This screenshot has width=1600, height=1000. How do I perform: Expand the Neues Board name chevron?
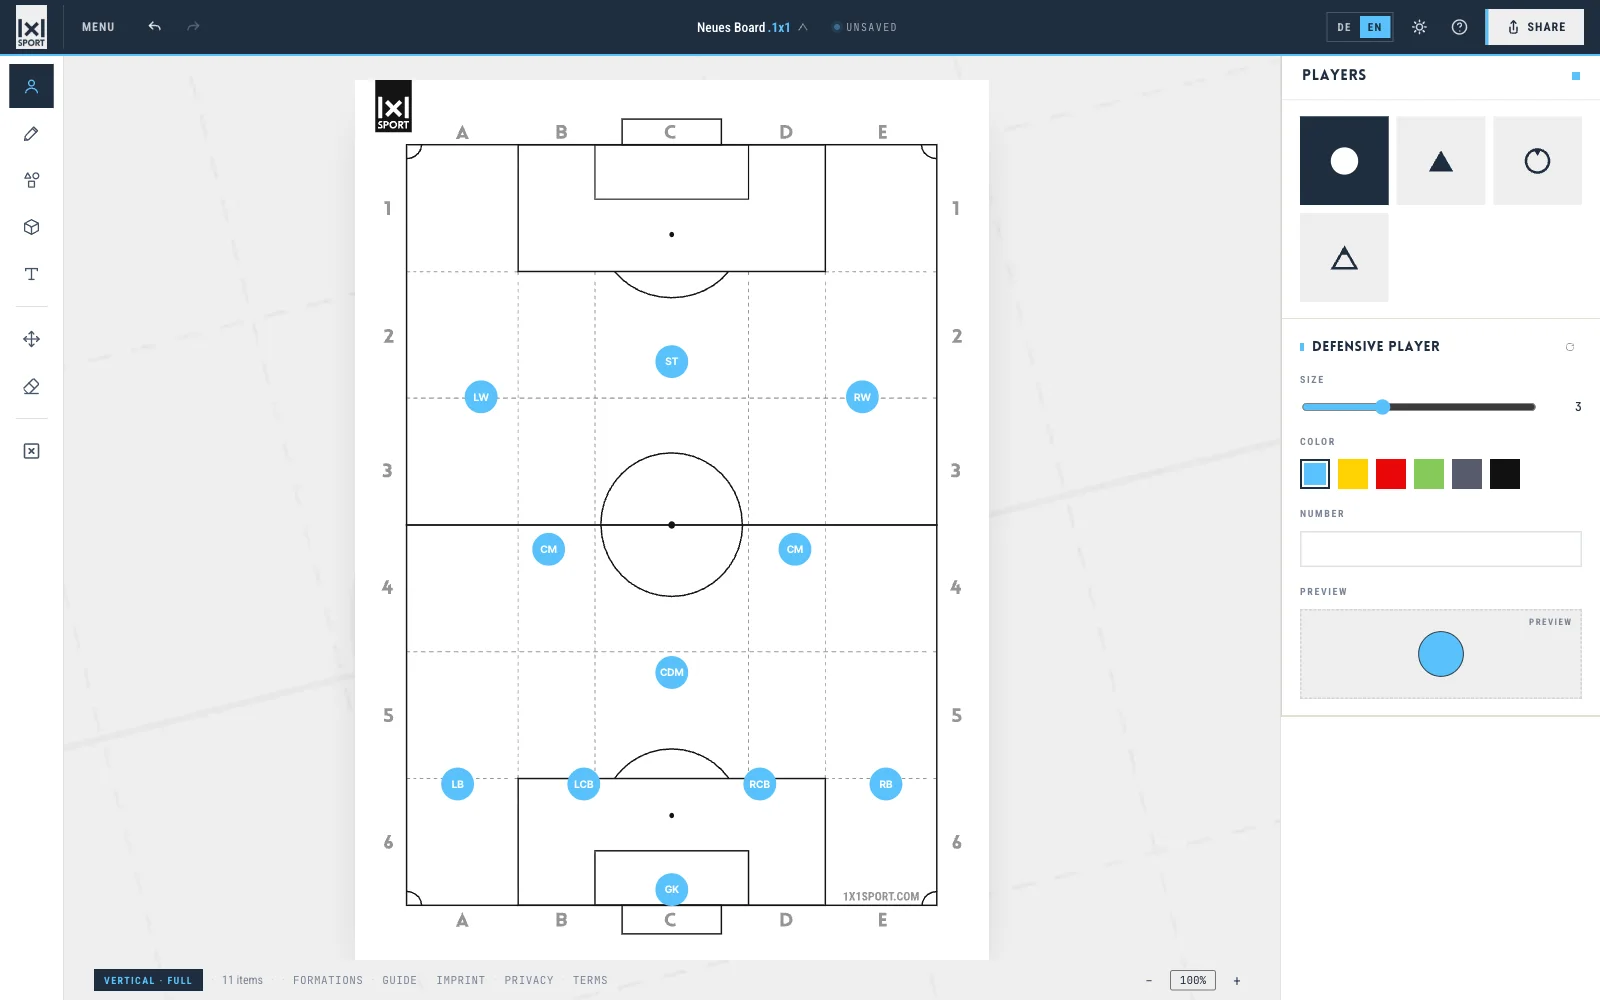pos(803,27)
